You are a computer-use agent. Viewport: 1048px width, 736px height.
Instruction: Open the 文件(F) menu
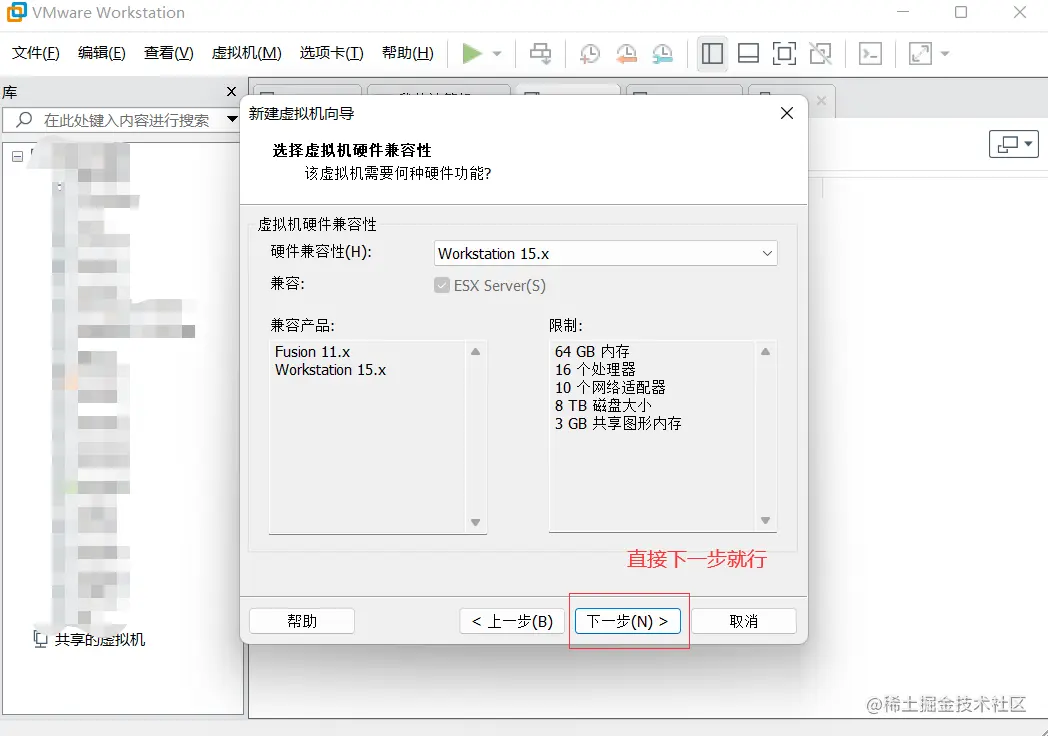[36, 53]
